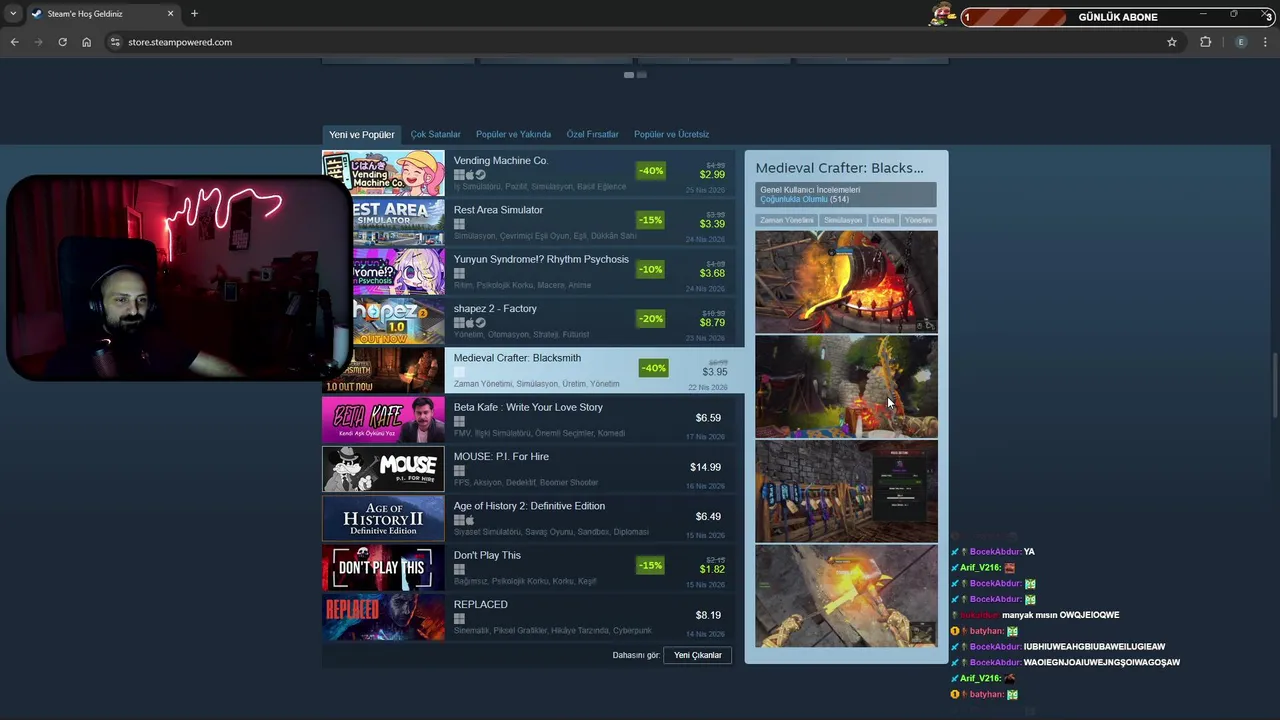This screenshot has height=720, width=1280.
Task: Click the -40% discount badge for Vending Machine Co.
Action: [x=651, y=171]
